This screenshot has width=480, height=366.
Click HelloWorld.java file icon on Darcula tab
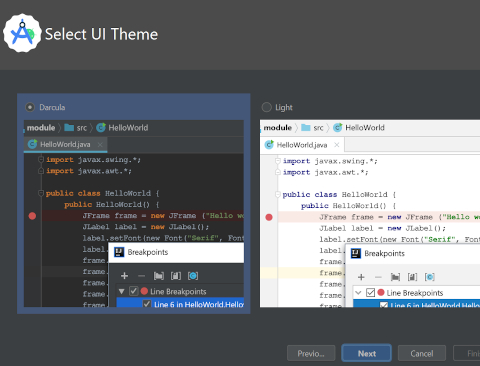pos(32,144)
